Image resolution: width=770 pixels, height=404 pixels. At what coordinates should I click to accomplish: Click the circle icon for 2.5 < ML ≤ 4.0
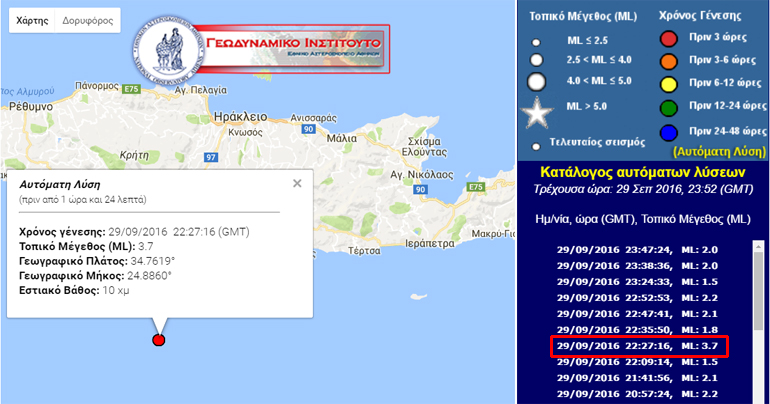click(x=536, y=60)
